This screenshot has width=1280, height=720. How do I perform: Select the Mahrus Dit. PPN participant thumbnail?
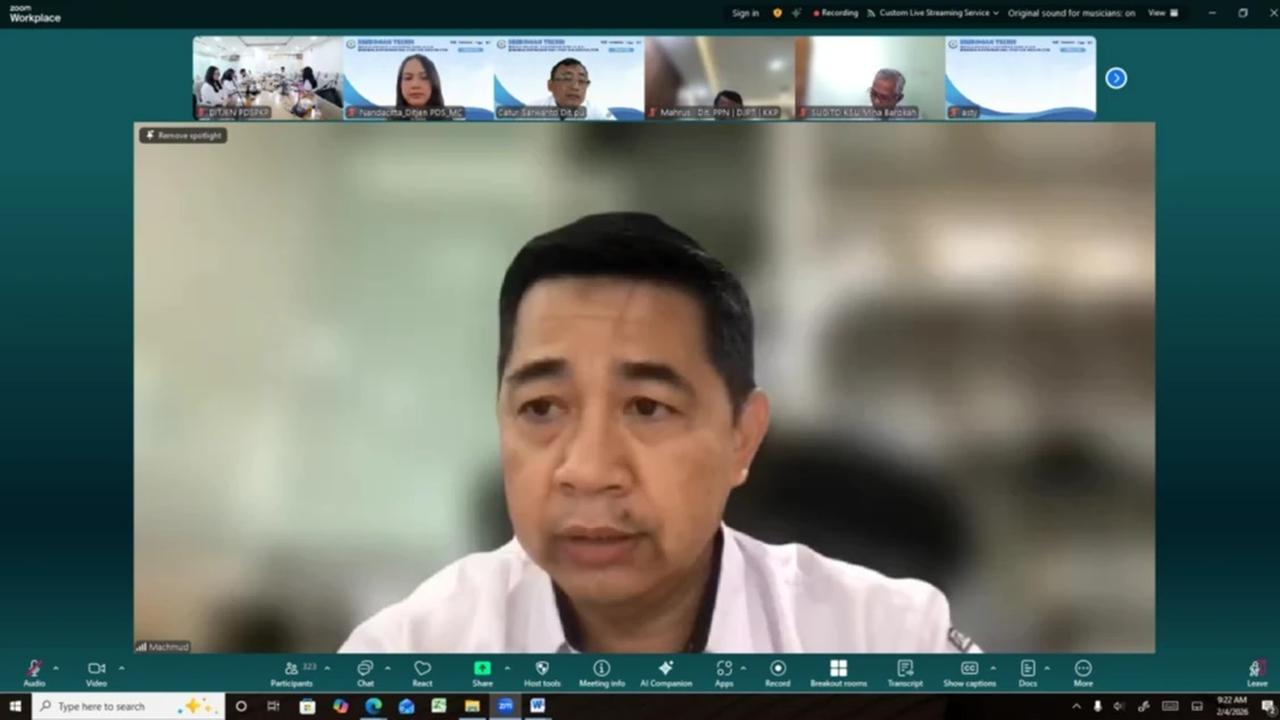pyautogui.click(x=719, y=78)
